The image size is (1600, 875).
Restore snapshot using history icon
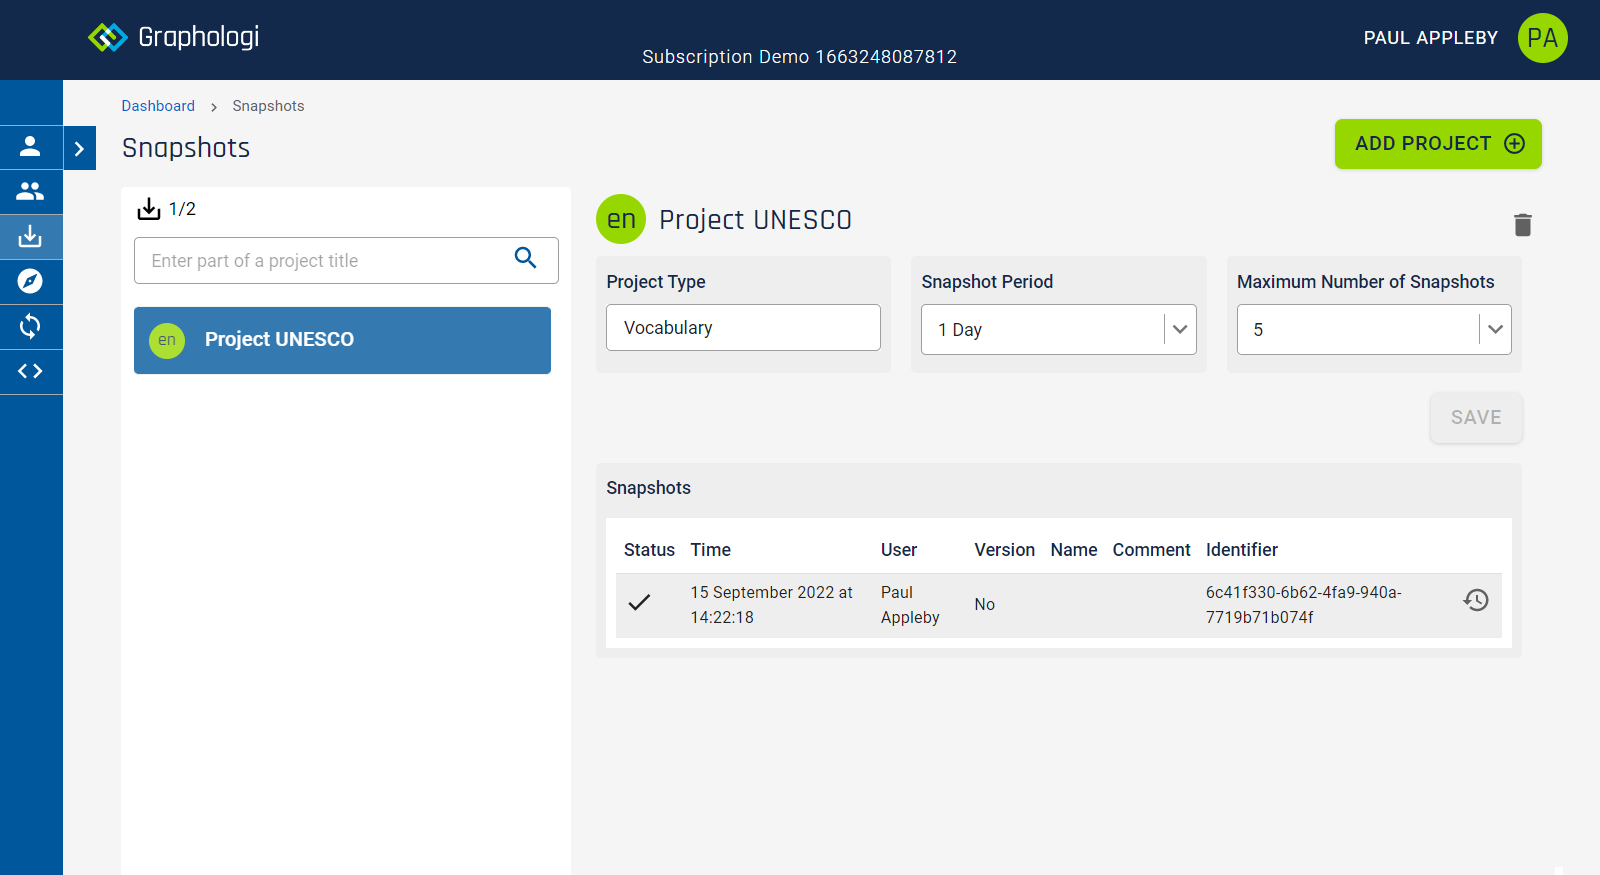pyautogui.click(x=1476, y=600)
